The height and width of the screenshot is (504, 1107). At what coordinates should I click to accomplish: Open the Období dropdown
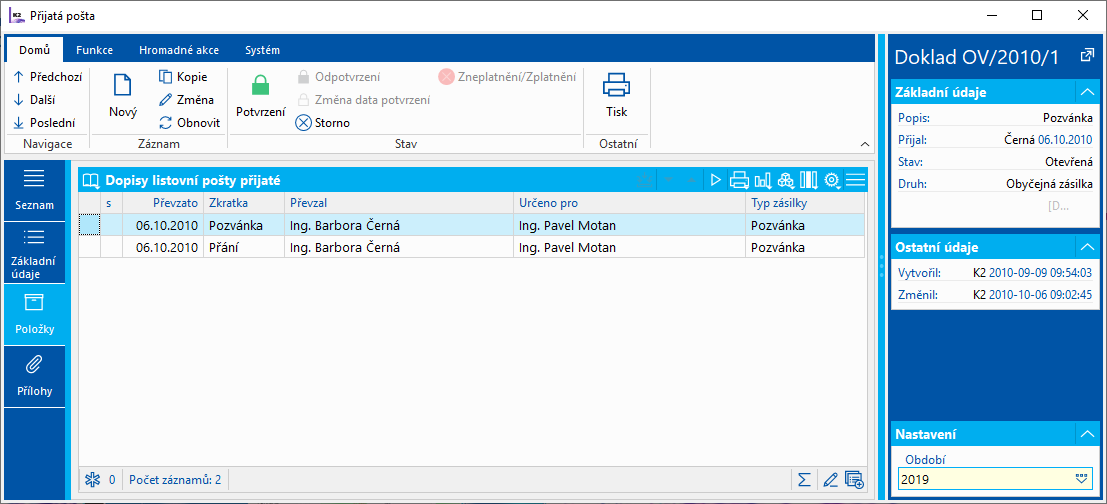(x=1082, y=479)
